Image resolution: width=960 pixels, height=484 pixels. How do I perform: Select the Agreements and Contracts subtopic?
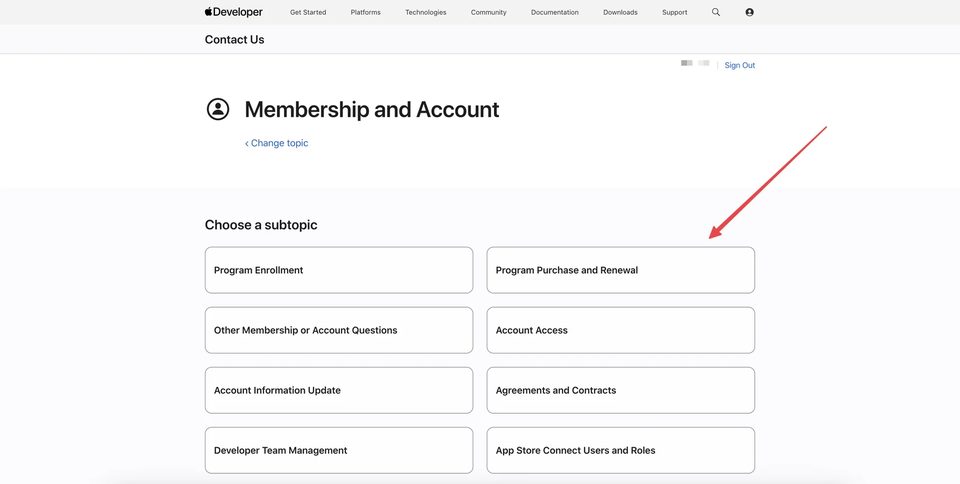pyautogui.click(x=621, y=390)
